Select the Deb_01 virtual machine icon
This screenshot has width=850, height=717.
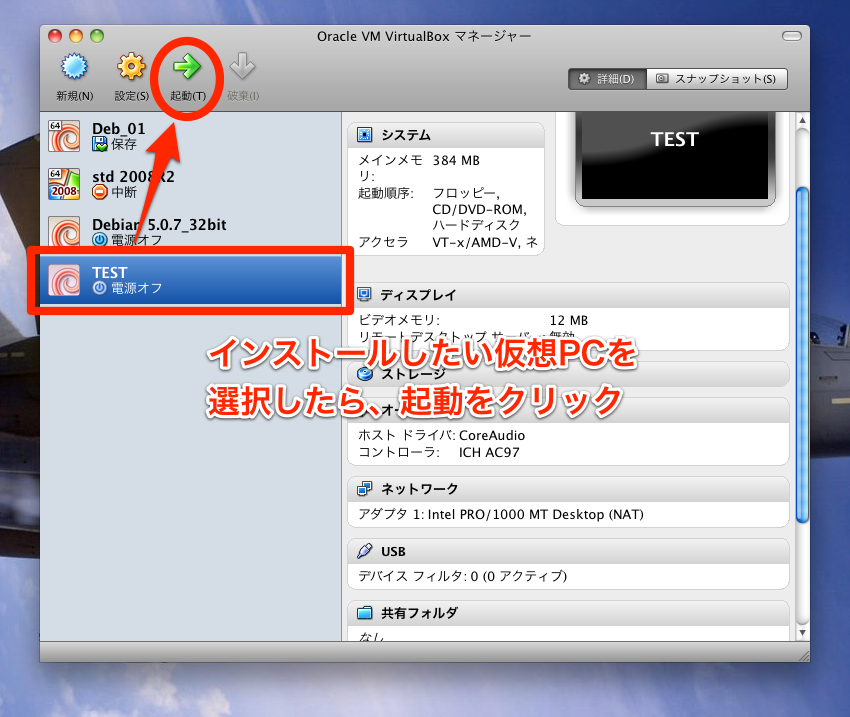click(64, 136)
